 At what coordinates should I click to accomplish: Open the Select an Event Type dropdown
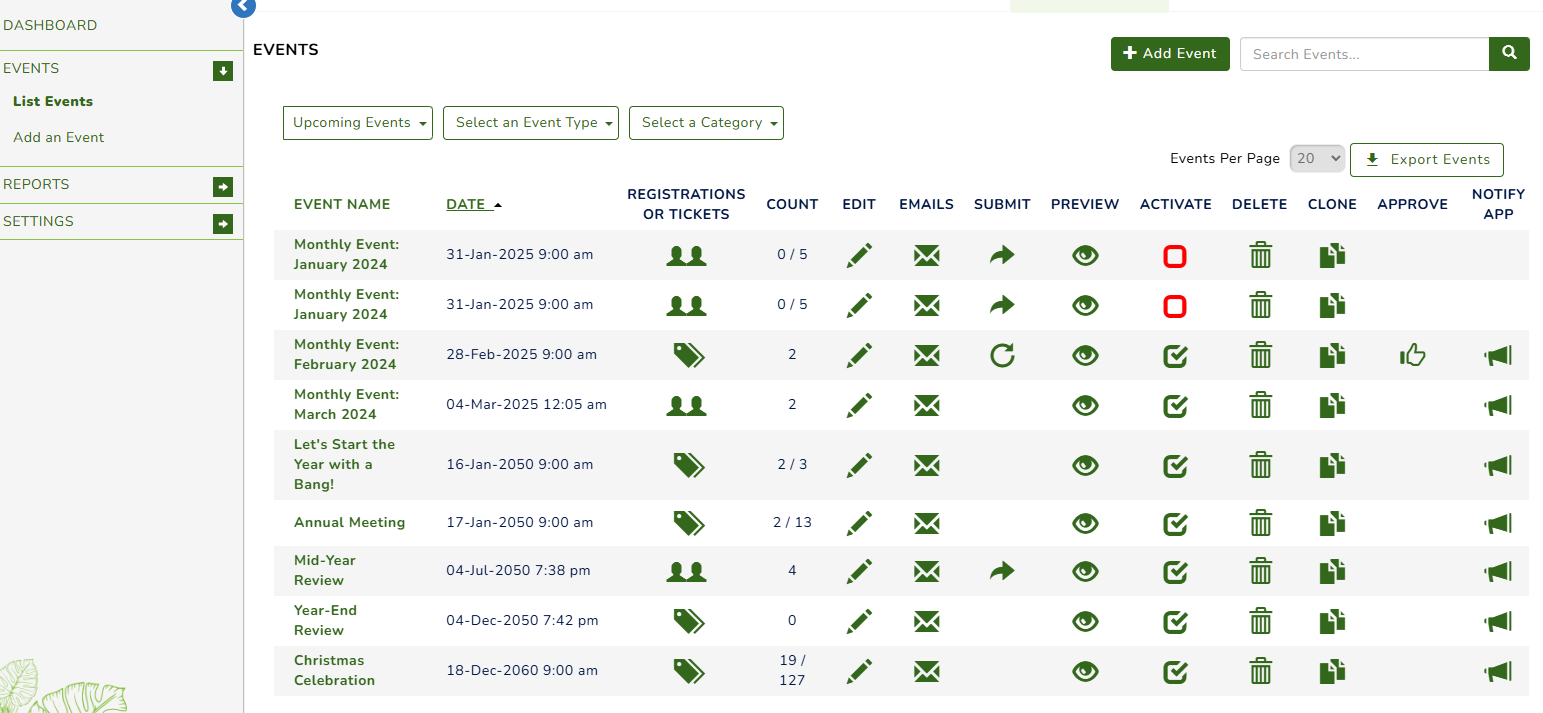(530, 122)
